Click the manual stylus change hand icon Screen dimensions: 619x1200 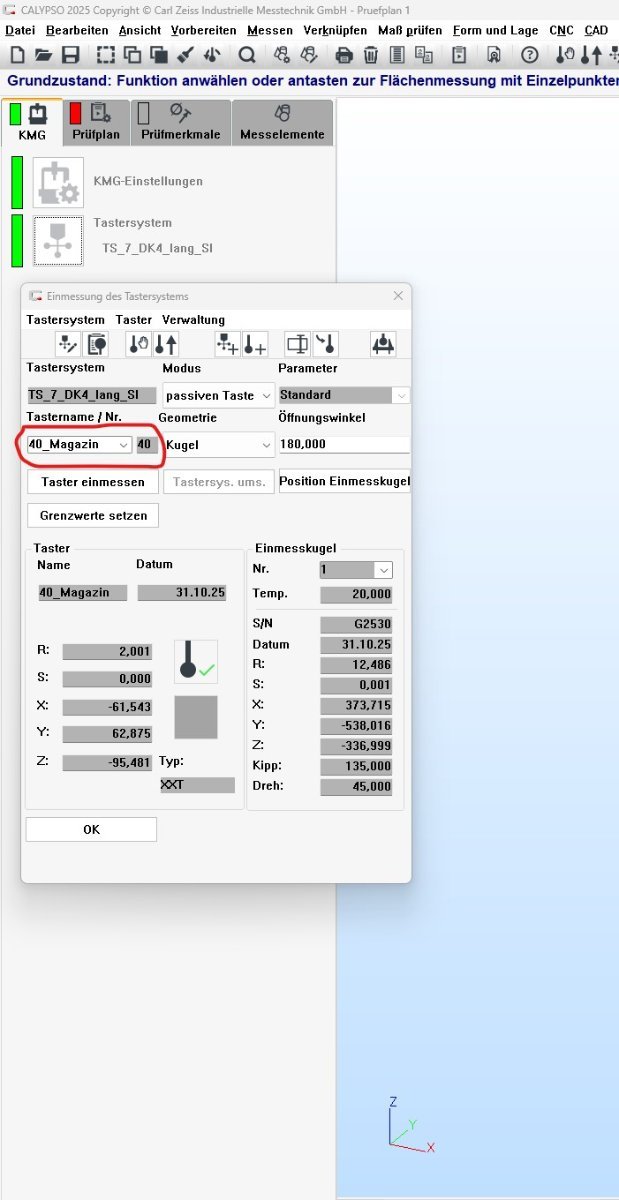click(x=139, y=345)
